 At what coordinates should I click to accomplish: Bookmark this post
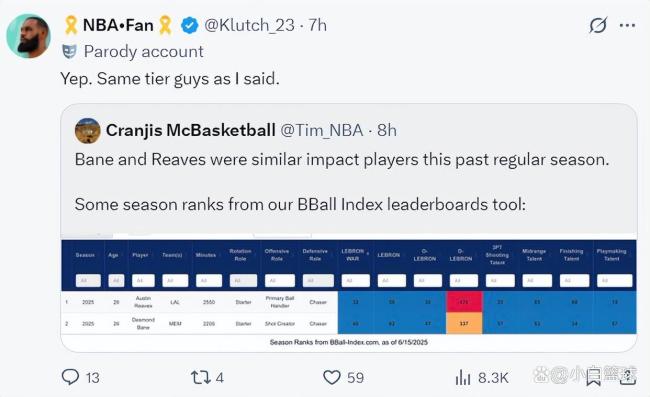(x=593, y=377)
